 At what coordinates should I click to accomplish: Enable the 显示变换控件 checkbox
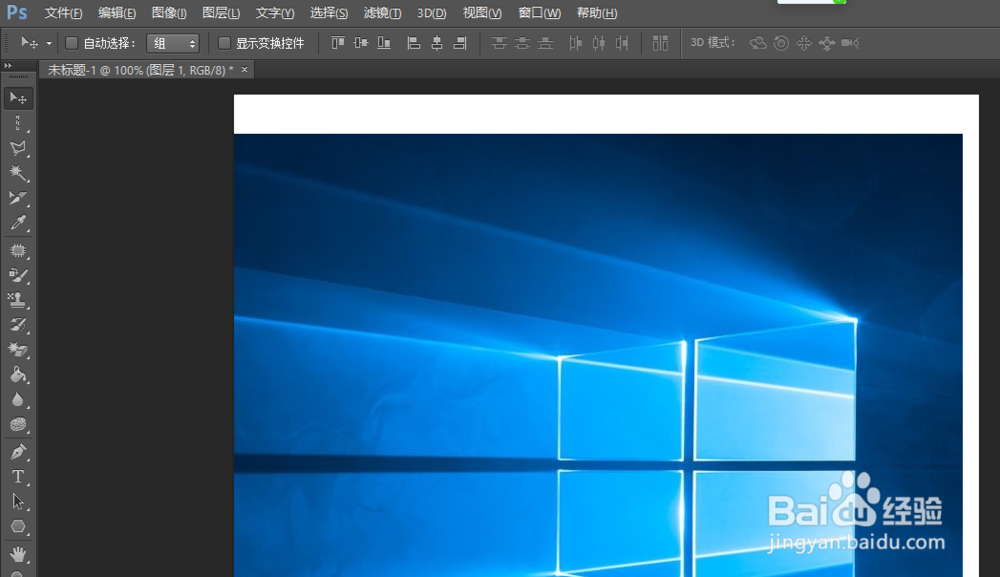(224, 43)
